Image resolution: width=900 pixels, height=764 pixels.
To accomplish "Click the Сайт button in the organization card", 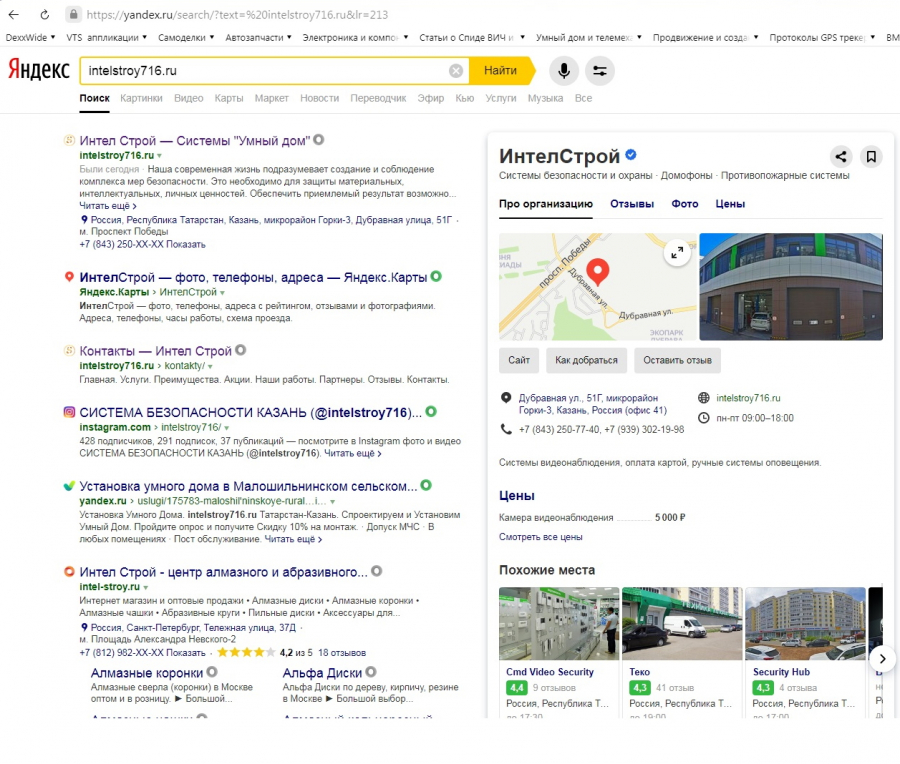I will pyautogui.click(x=519, y=360).
